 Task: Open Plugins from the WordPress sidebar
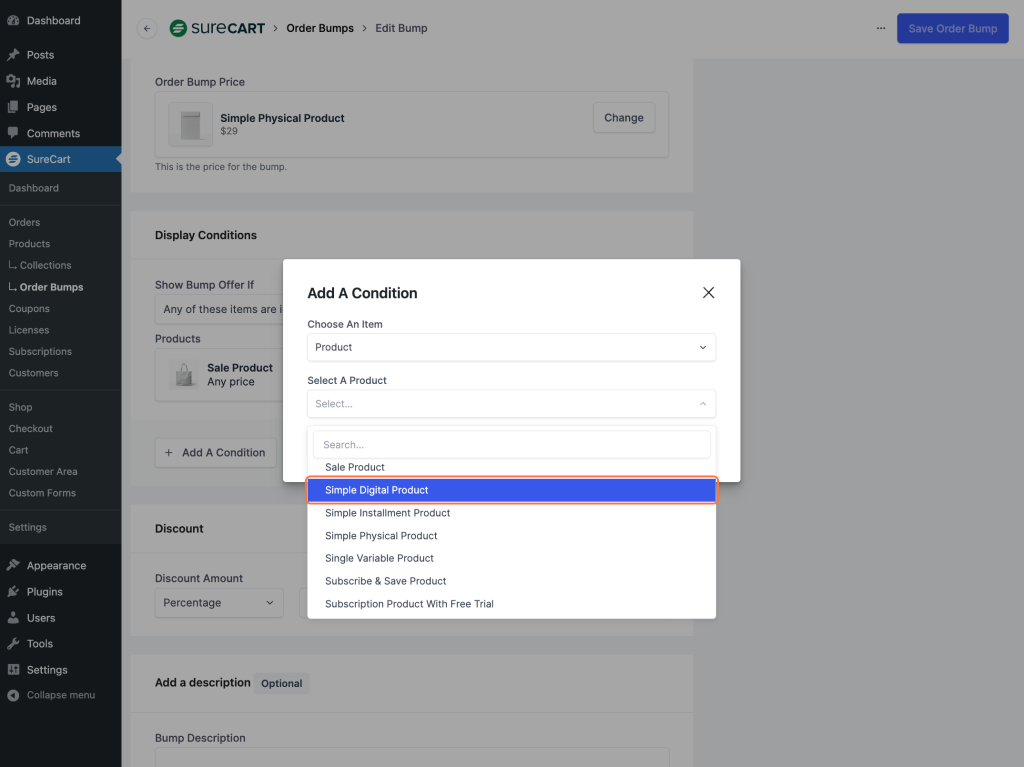click(44, 592)
